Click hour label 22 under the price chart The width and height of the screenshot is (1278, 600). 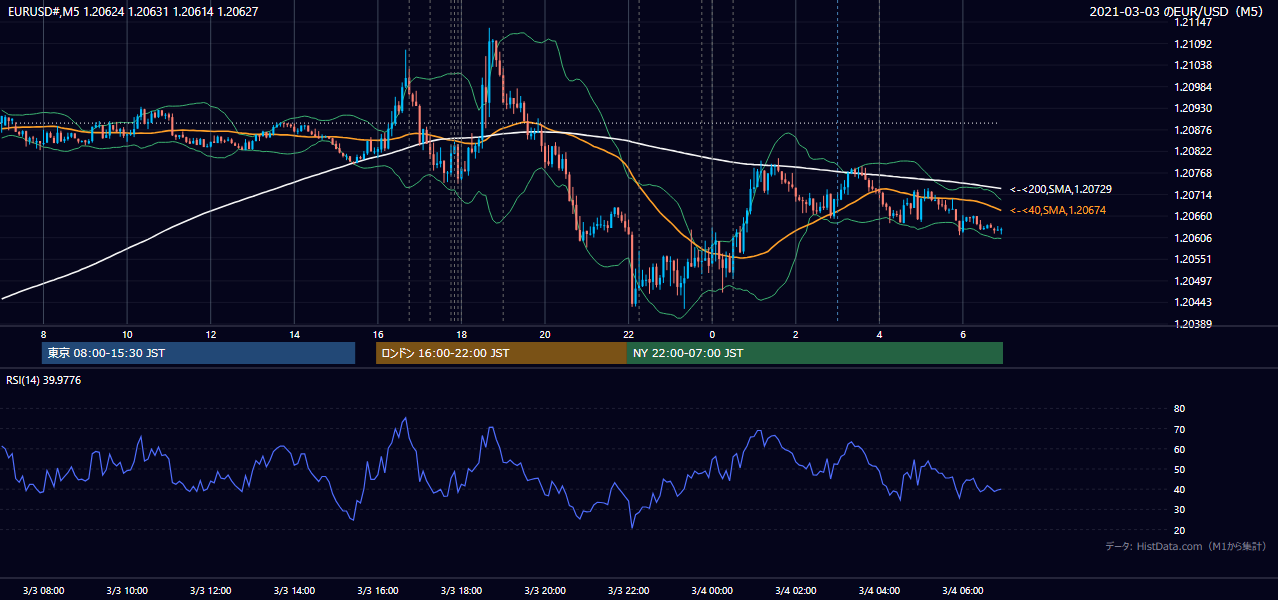[628, 334]
